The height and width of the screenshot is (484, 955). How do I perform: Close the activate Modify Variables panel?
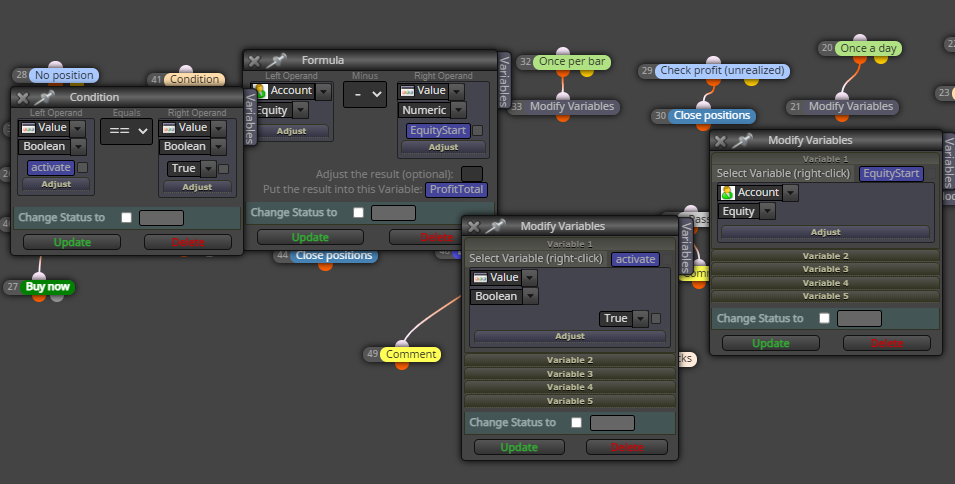tap(473, 226)
